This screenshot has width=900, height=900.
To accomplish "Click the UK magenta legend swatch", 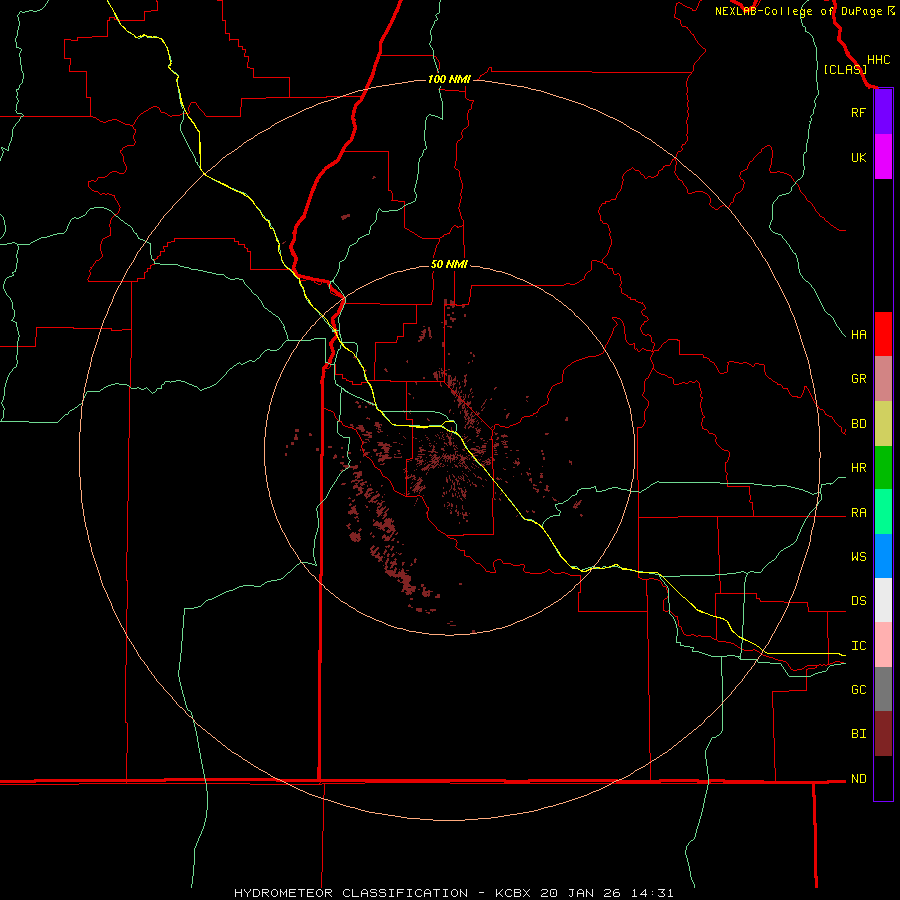I will (x=883, y=157).
